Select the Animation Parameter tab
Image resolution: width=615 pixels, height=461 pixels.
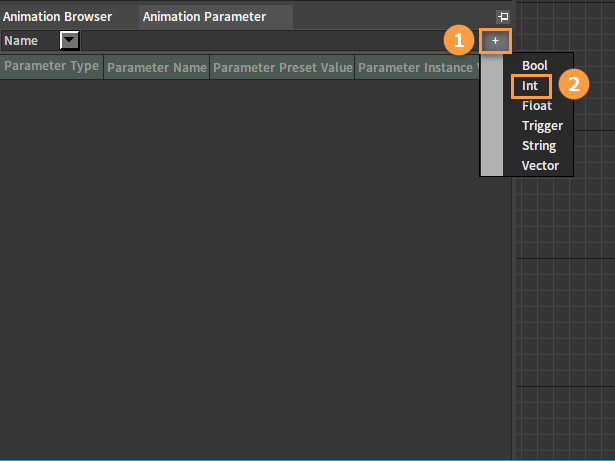205,17
